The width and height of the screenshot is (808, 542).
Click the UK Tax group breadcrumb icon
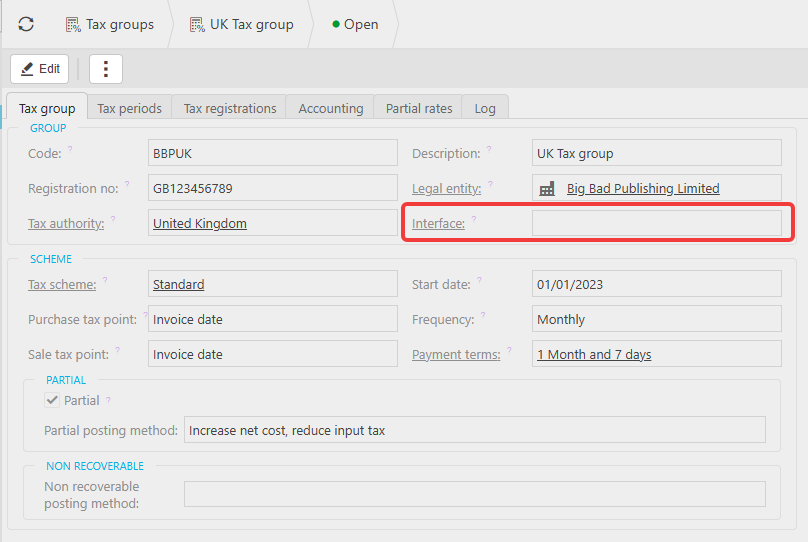[x=197, y=25]
